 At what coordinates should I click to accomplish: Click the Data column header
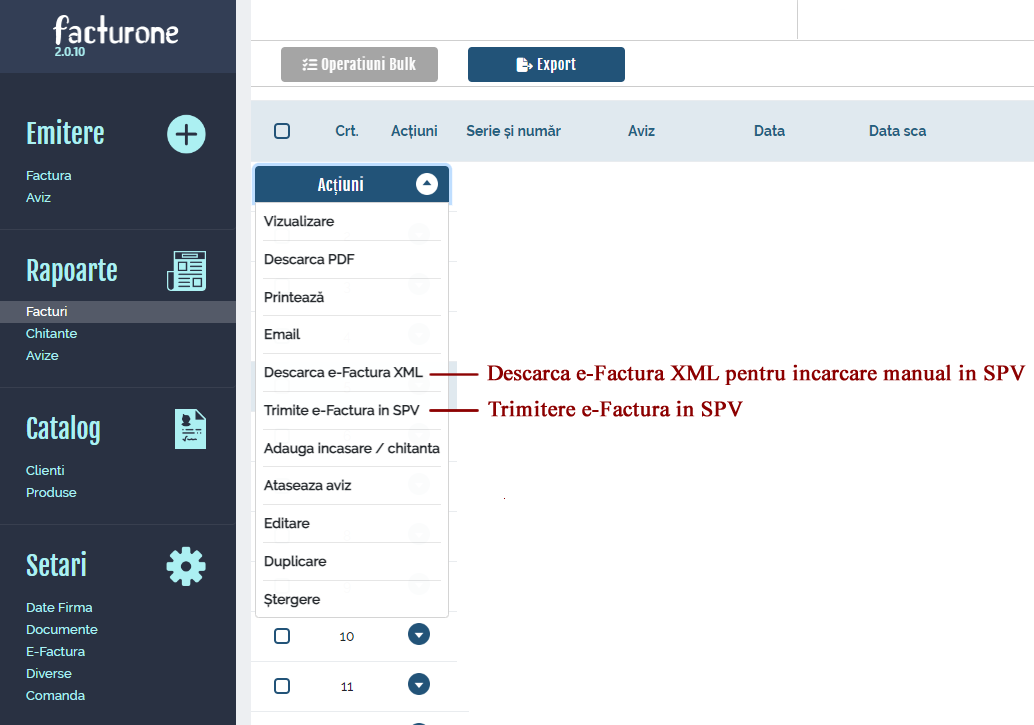(770, 131)
